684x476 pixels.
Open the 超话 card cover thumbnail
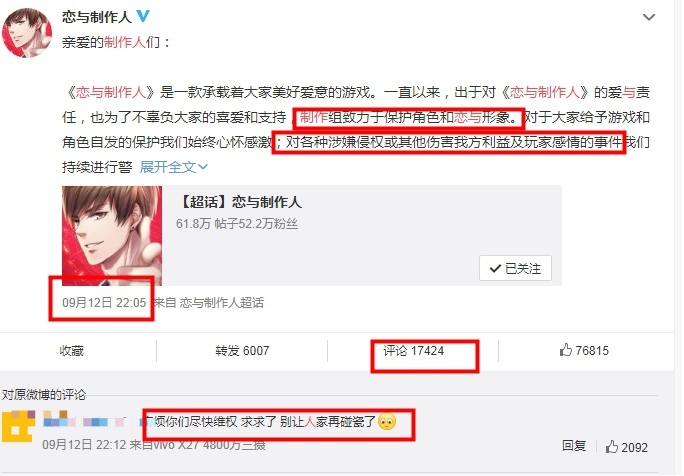(112, 236)
